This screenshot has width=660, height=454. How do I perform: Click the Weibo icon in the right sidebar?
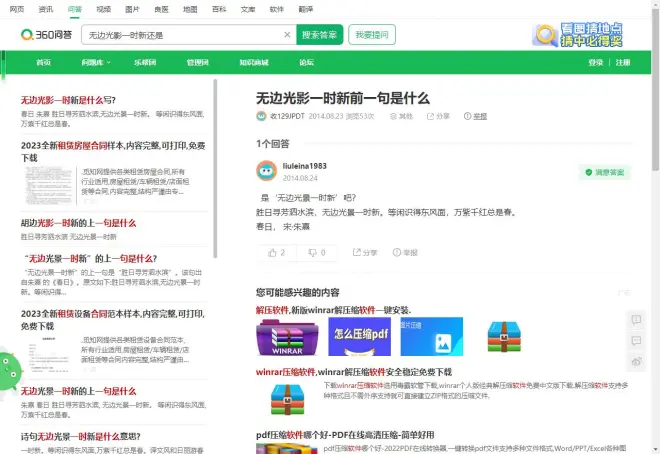click(636, 361)
